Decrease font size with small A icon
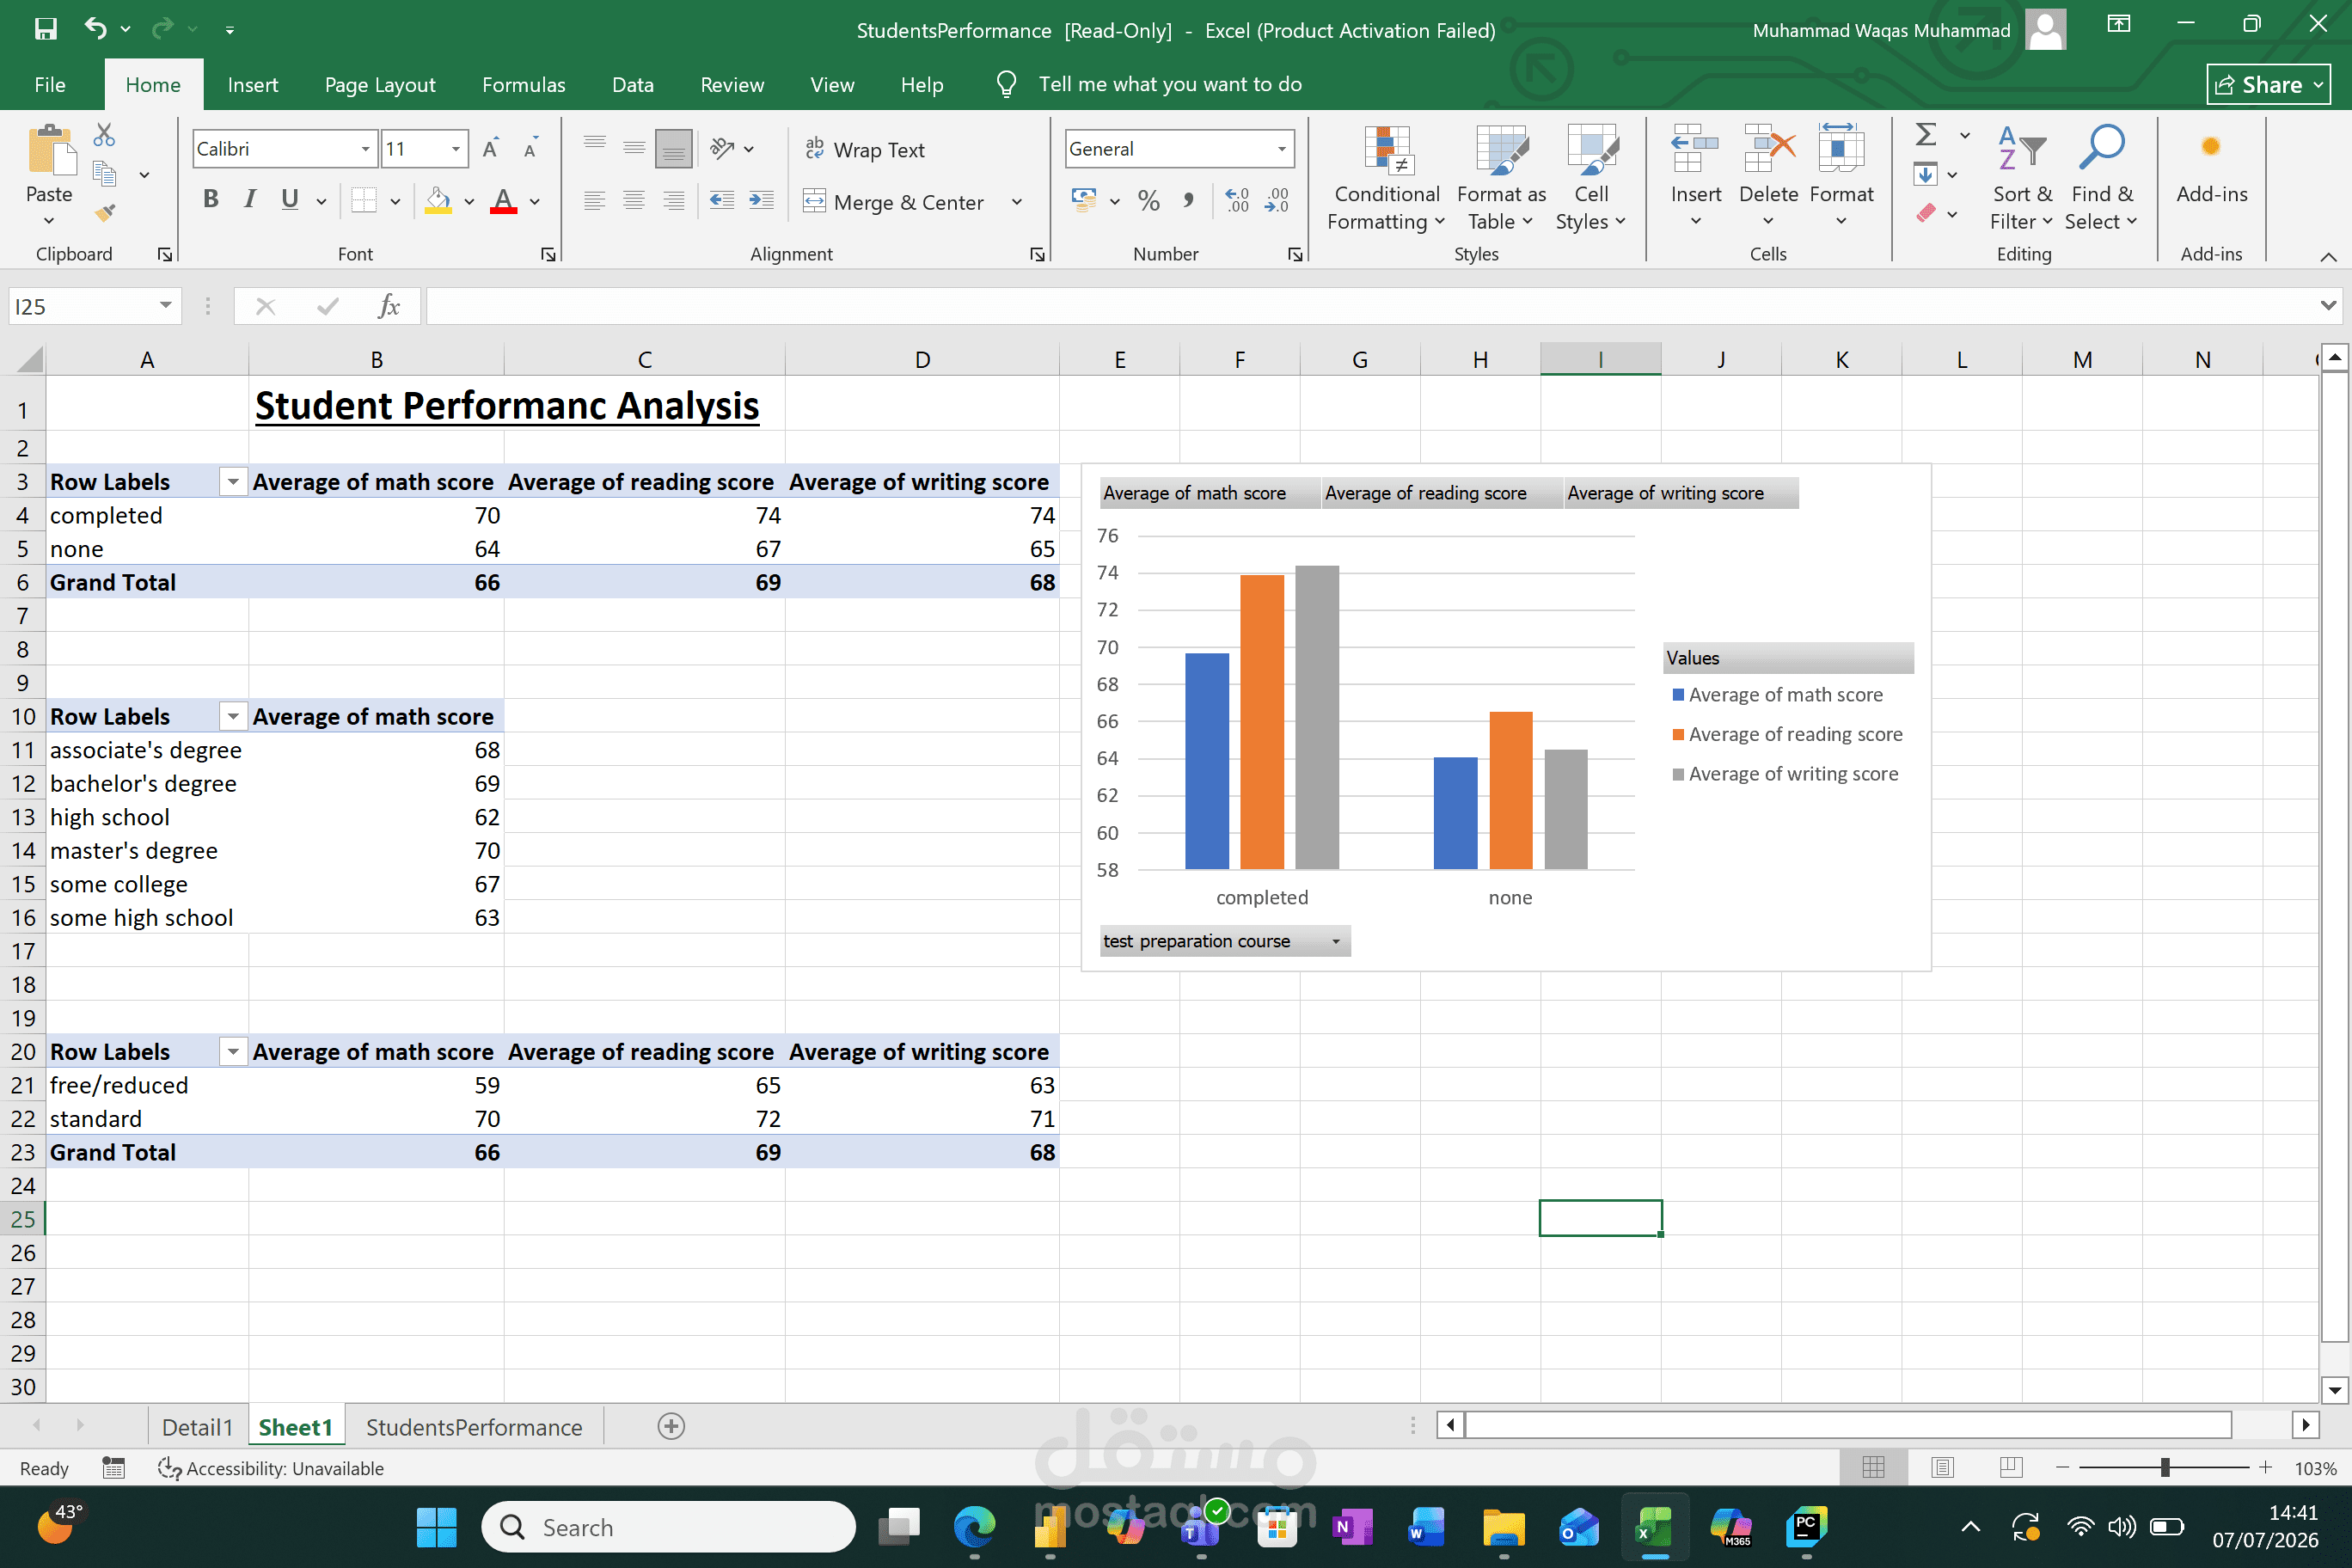 tap(531, 149)
